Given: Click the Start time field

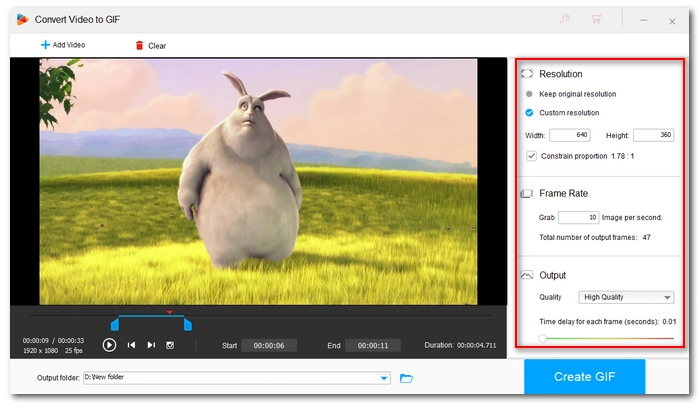Looking at the screenshot, I should 269,346.
